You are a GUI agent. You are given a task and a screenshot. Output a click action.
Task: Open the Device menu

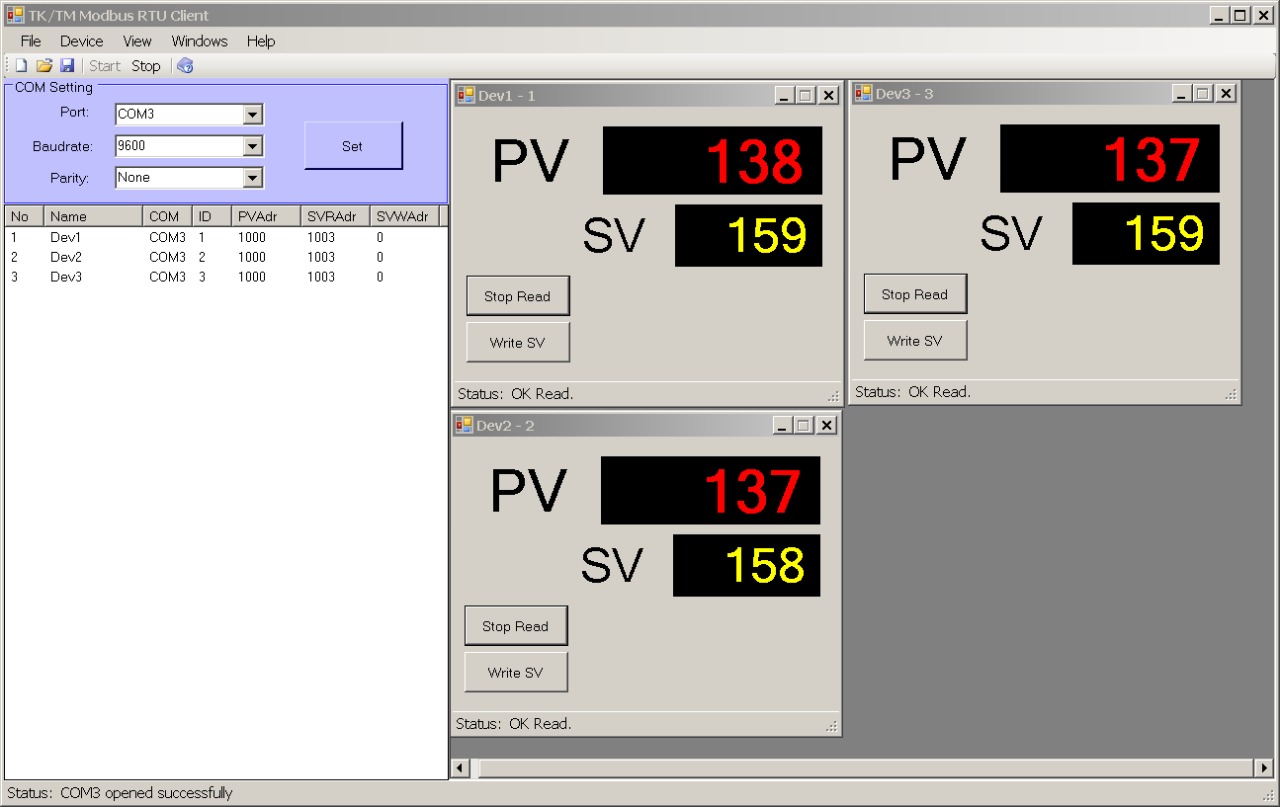point(81,41)
